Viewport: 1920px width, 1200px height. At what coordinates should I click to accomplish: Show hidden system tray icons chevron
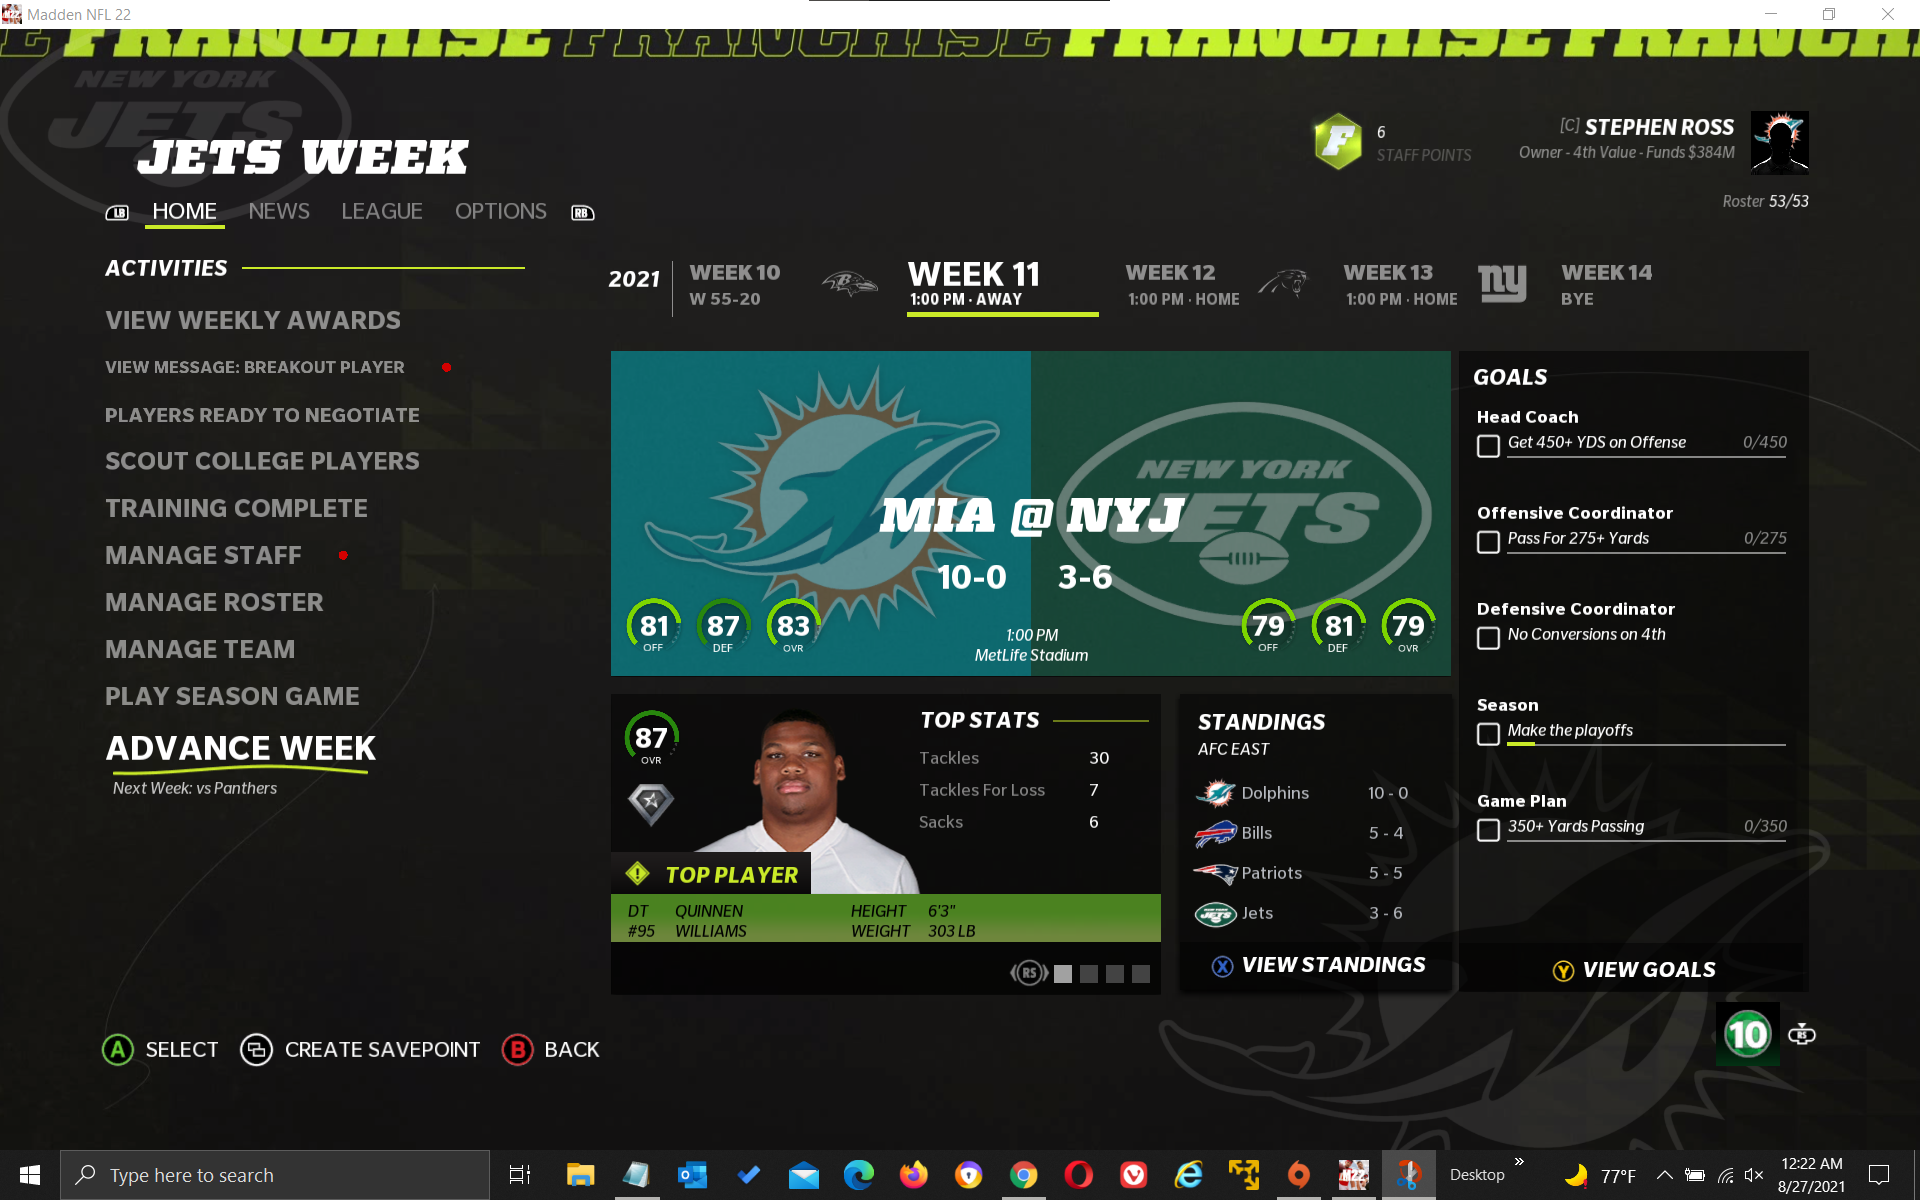pyautogui.click(x=1664, y=1175)
